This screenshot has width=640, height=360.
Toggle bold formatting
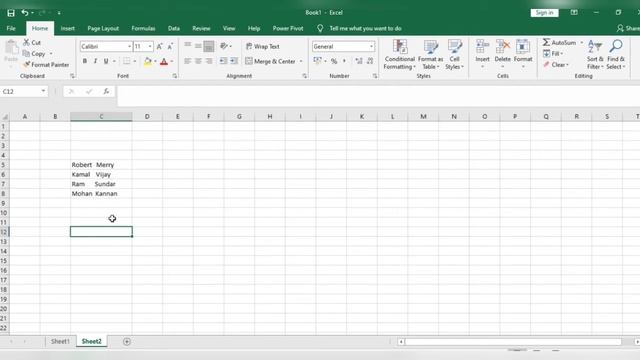click(x=84, y=61)
